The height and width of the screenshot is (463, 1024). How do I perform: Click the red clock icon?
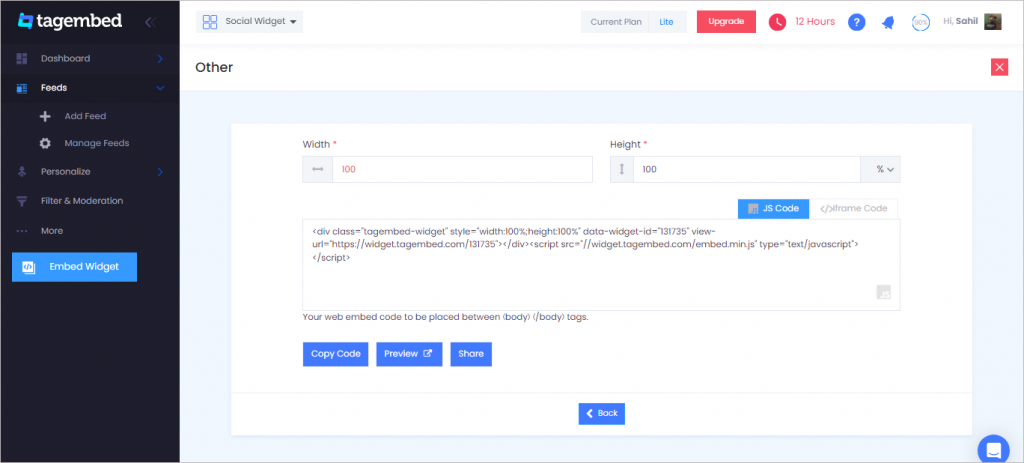(777, 22)
